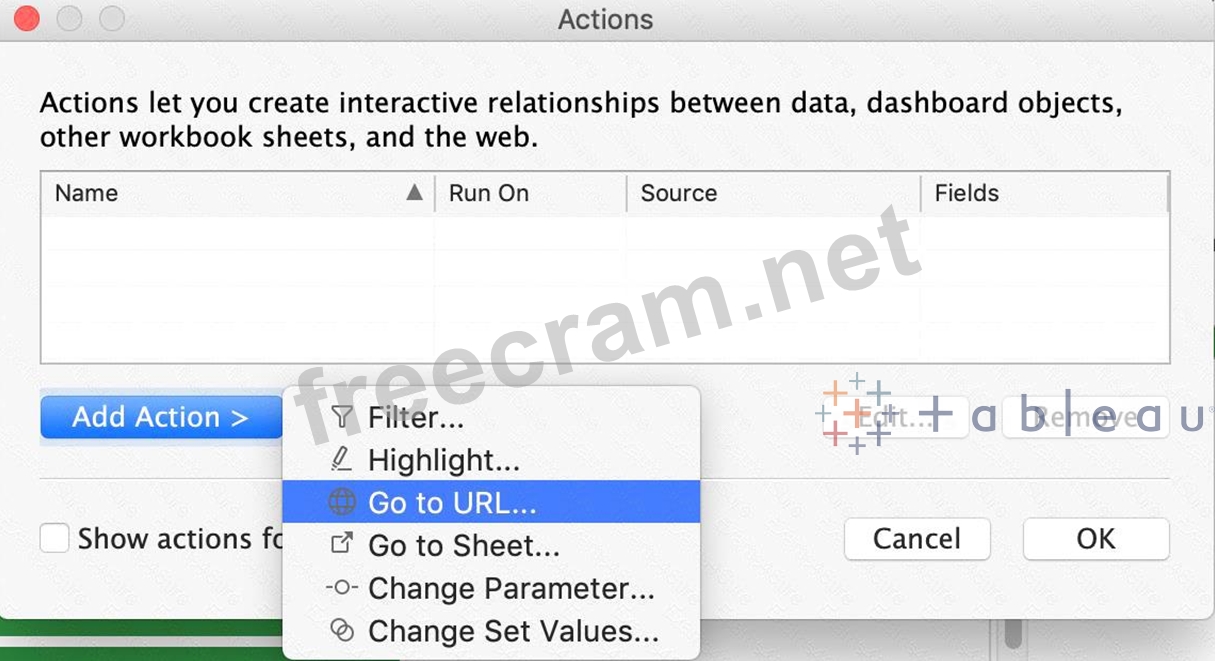Screen dimensions: 1215x661
Task: Close the Actions window with red button
Action: (26, 19)
